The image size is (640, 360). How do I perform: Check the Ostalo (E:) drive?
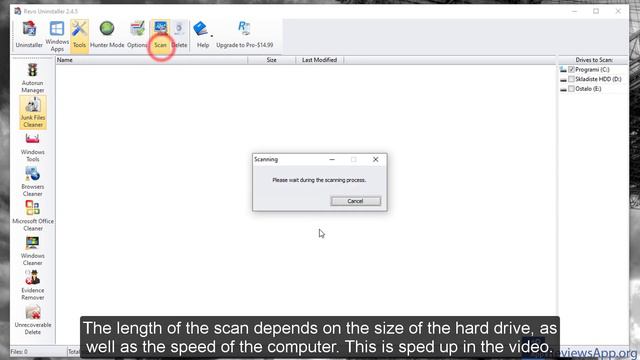(x=571, y=89)
